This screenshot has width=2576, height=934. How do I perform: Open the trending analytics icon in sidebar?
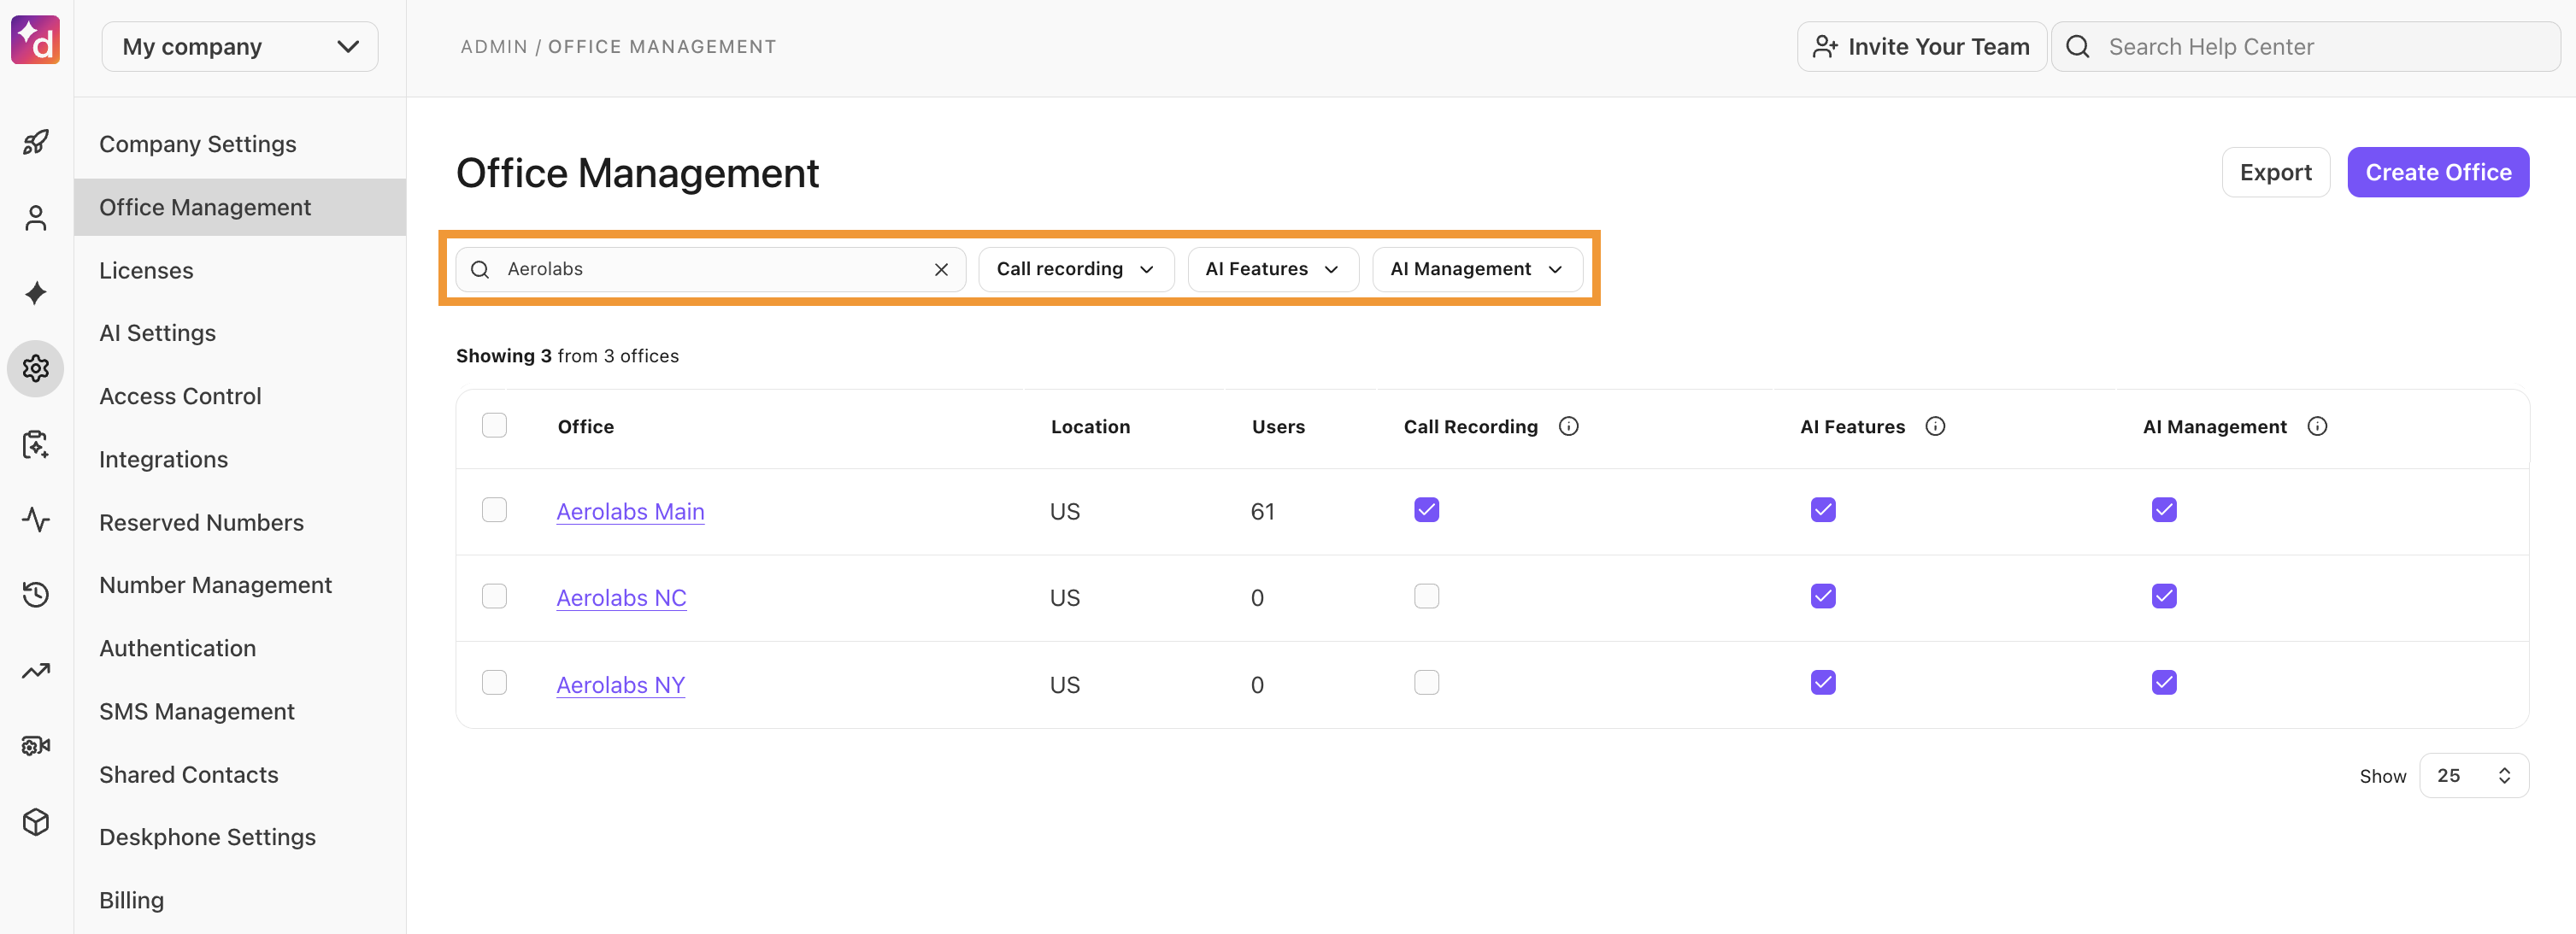click(36, 671)
